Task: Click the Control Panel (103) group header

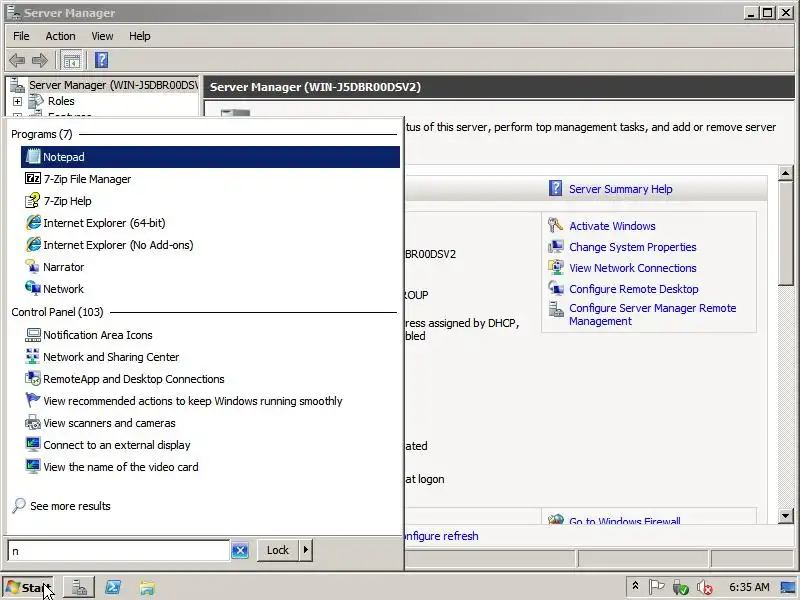Action: coord(57,312)
